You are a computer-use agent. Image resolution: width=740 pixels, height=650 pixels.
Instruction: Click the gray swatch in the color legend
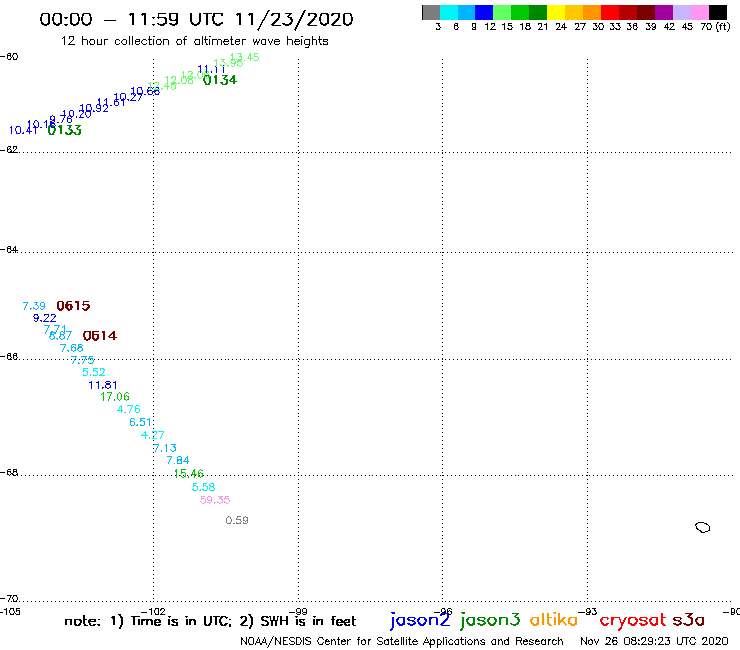point(431,12)
